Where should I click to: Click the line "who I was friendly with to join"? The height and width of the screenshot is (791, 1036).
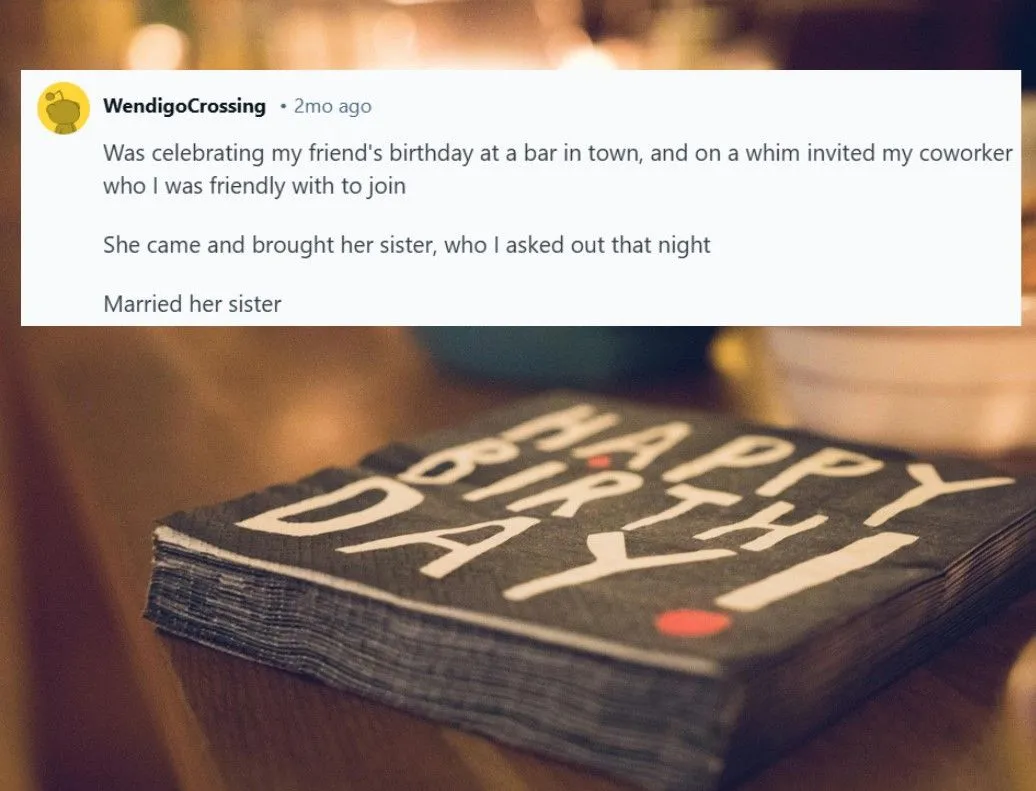coord(254,186)
